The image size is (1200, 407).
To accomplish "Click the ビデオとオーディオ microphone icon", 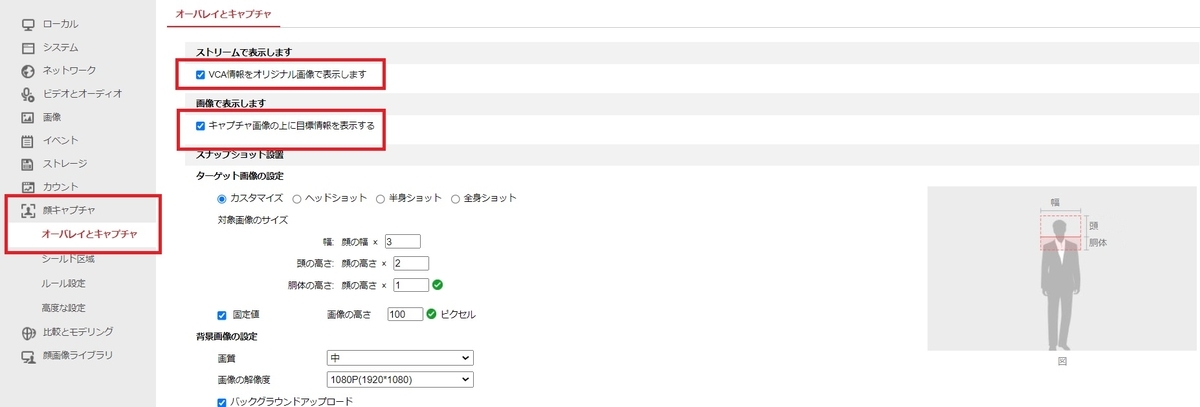I will coord(28,94).
